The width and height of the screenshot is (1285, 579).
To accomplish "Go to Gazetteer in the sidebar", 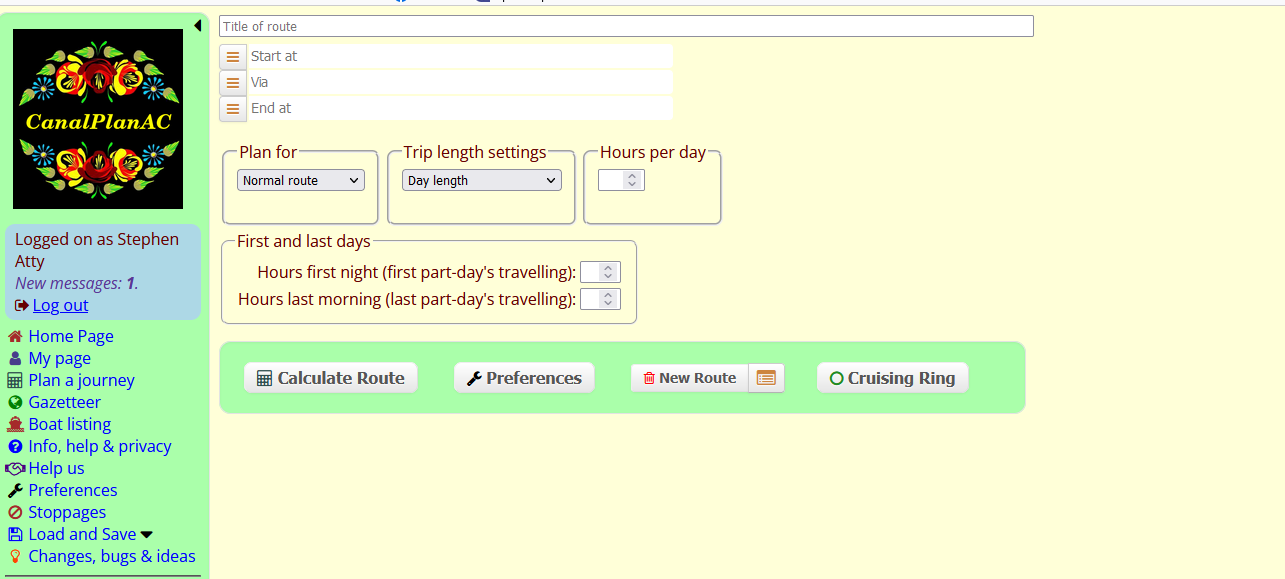I will [x=64, y=402].
